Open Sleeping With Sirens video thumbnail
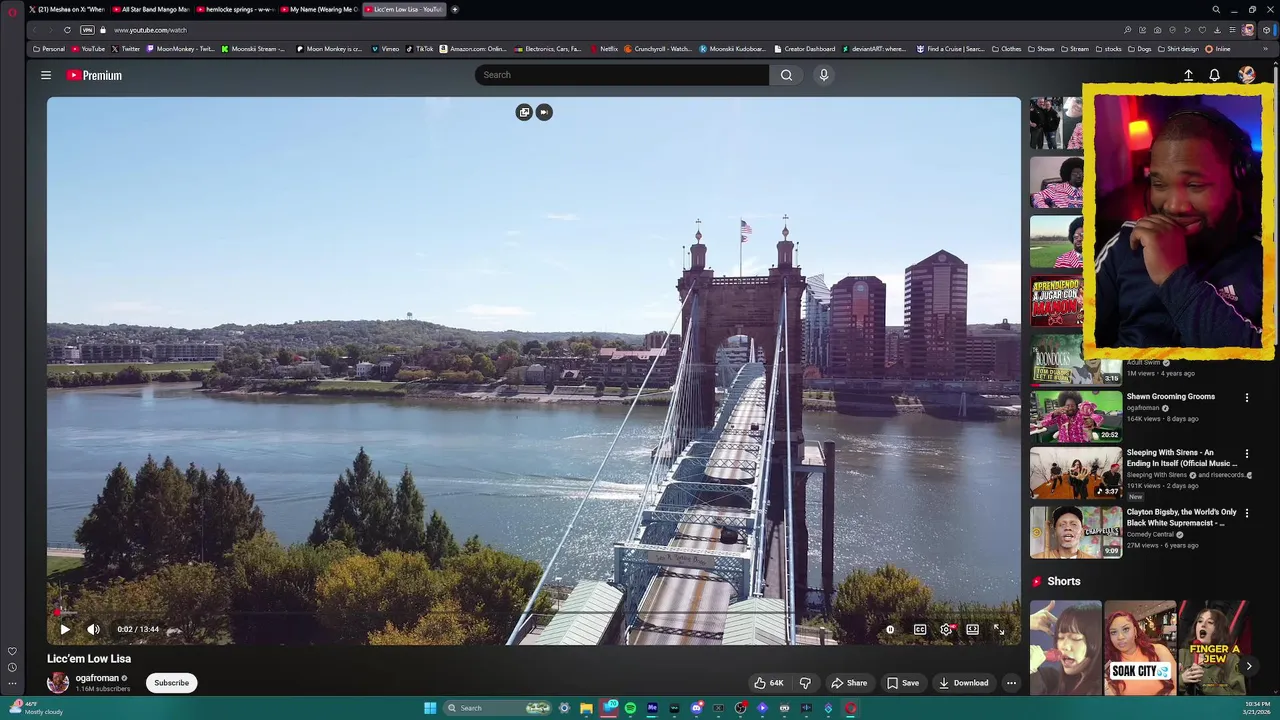Image resolution: width=1280 pixels, height=720 pixels. tap(1076, 473)
